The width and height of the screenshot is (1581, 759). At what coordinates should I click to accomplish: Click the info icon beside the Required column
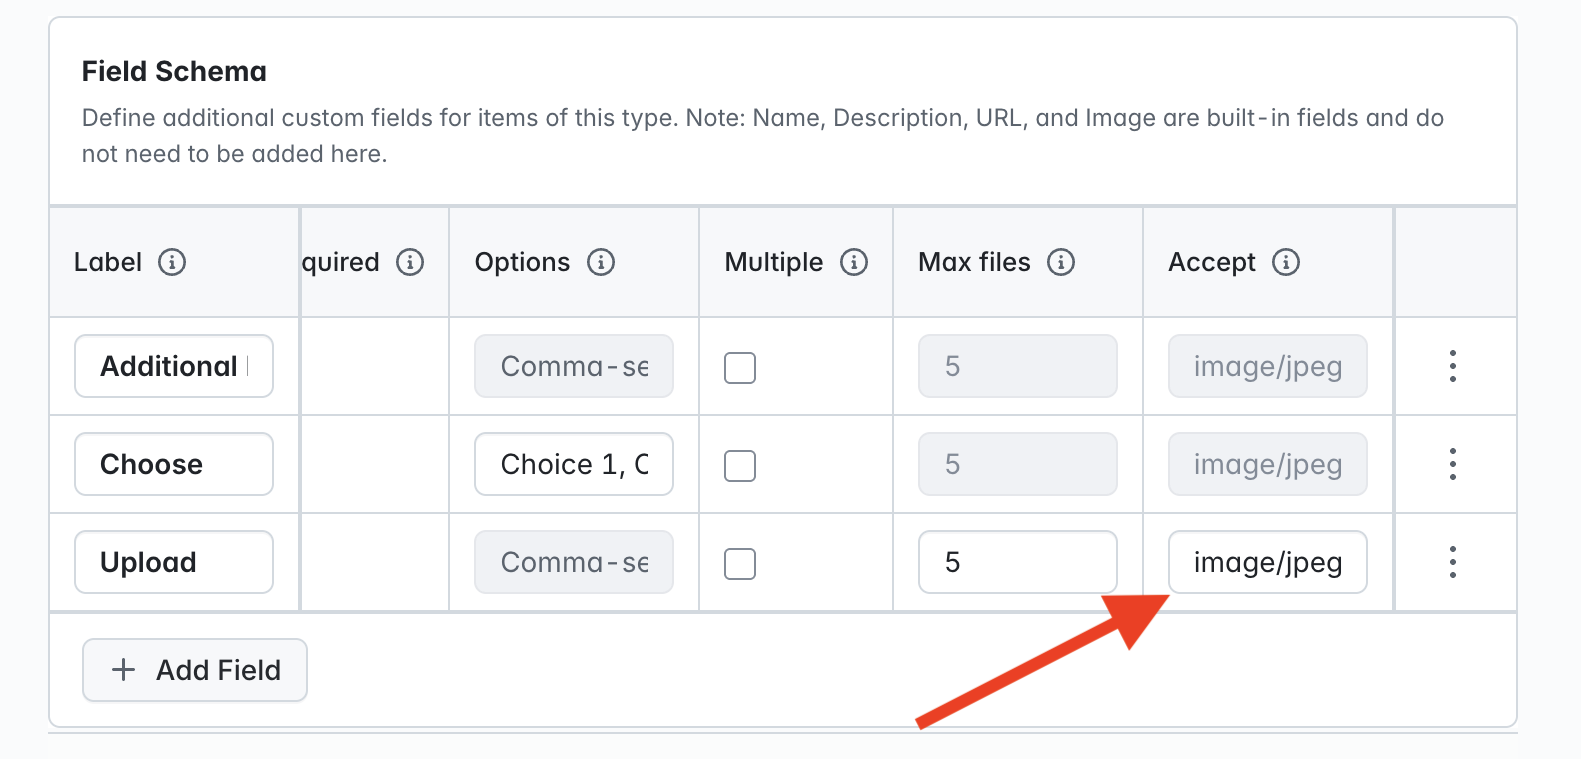click(410, 262)
